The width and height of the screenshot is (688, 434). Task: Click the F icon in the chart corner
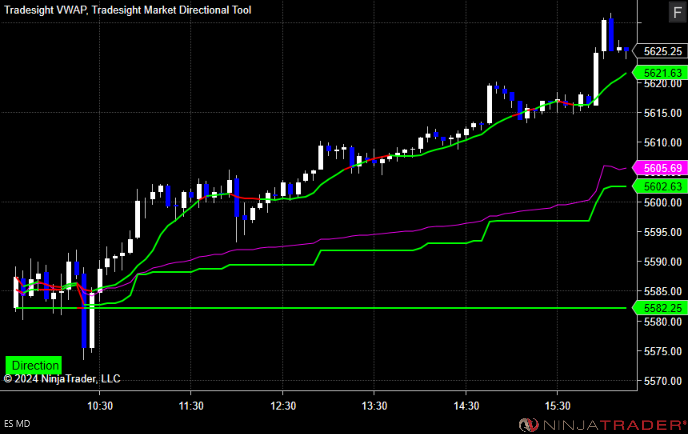pos(677,12)
